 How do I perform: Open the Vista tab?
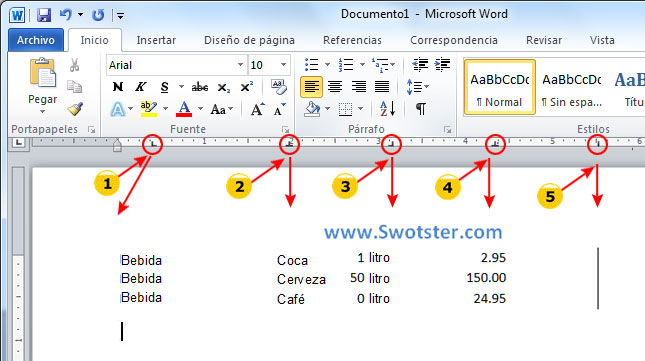tap(602, 40)
